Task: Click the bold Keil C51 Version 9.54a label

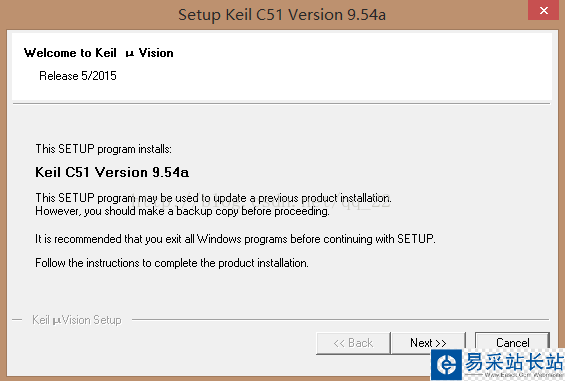Action: [x=112, y=172]
